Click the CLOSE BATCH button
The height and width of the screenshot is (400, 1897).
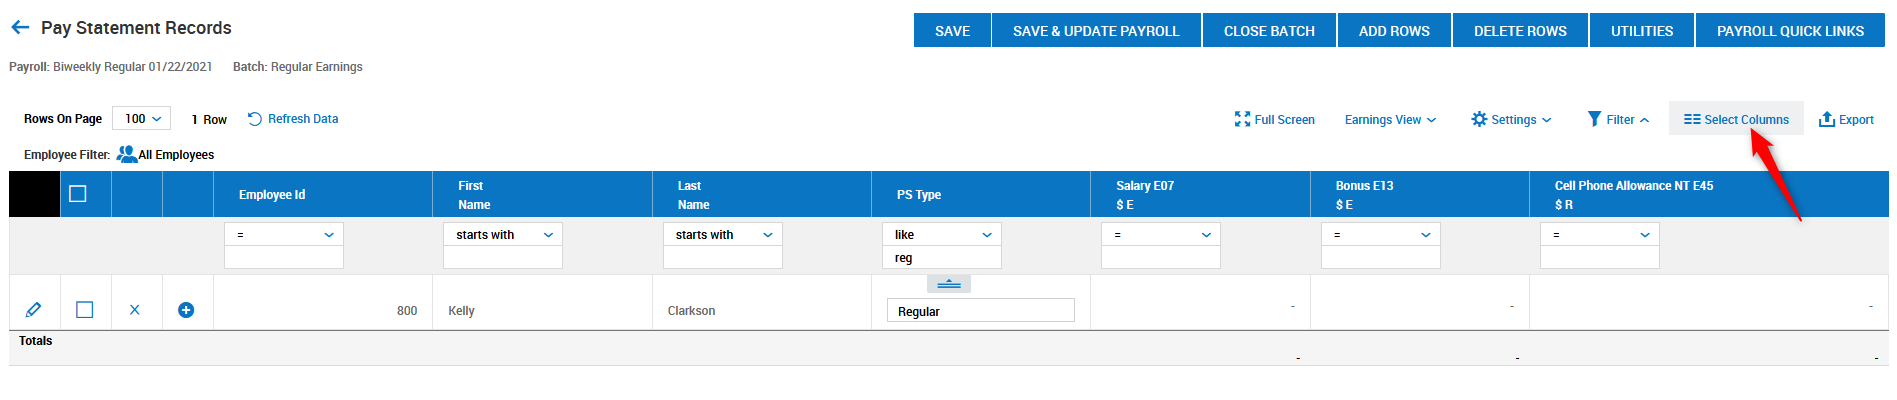(x=1269, y=30)
